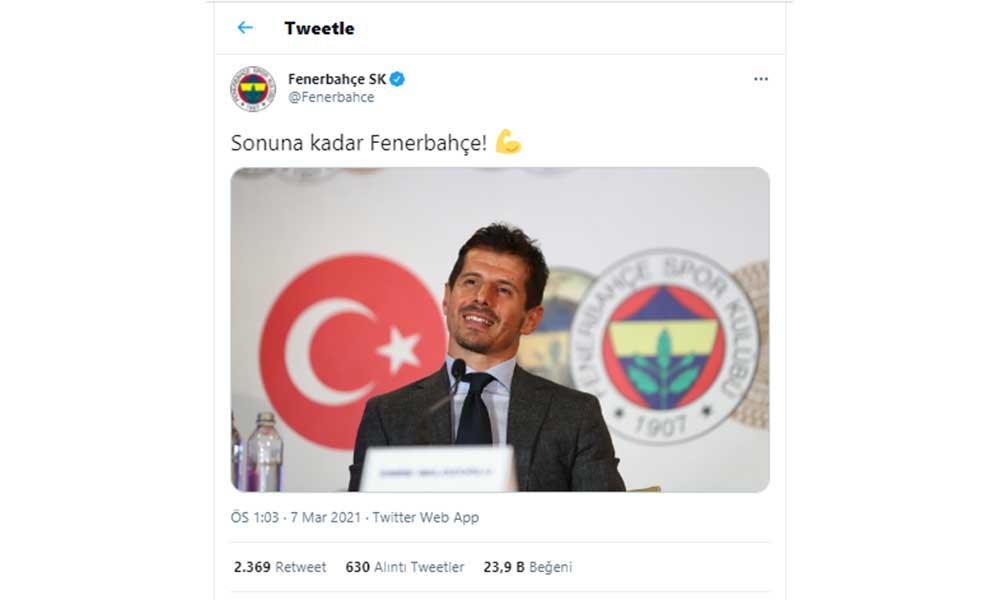
Task: Click the back arrow next to Tweetle
Action: pyautogui.click(x=245, y=28)
